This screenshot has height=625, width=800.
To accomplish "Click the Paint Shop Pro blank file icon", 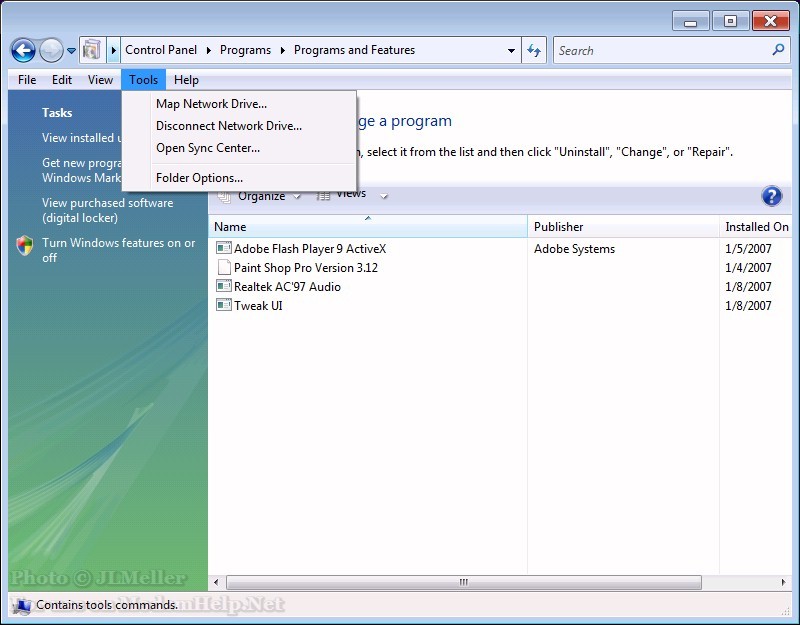I will [223, 267].
